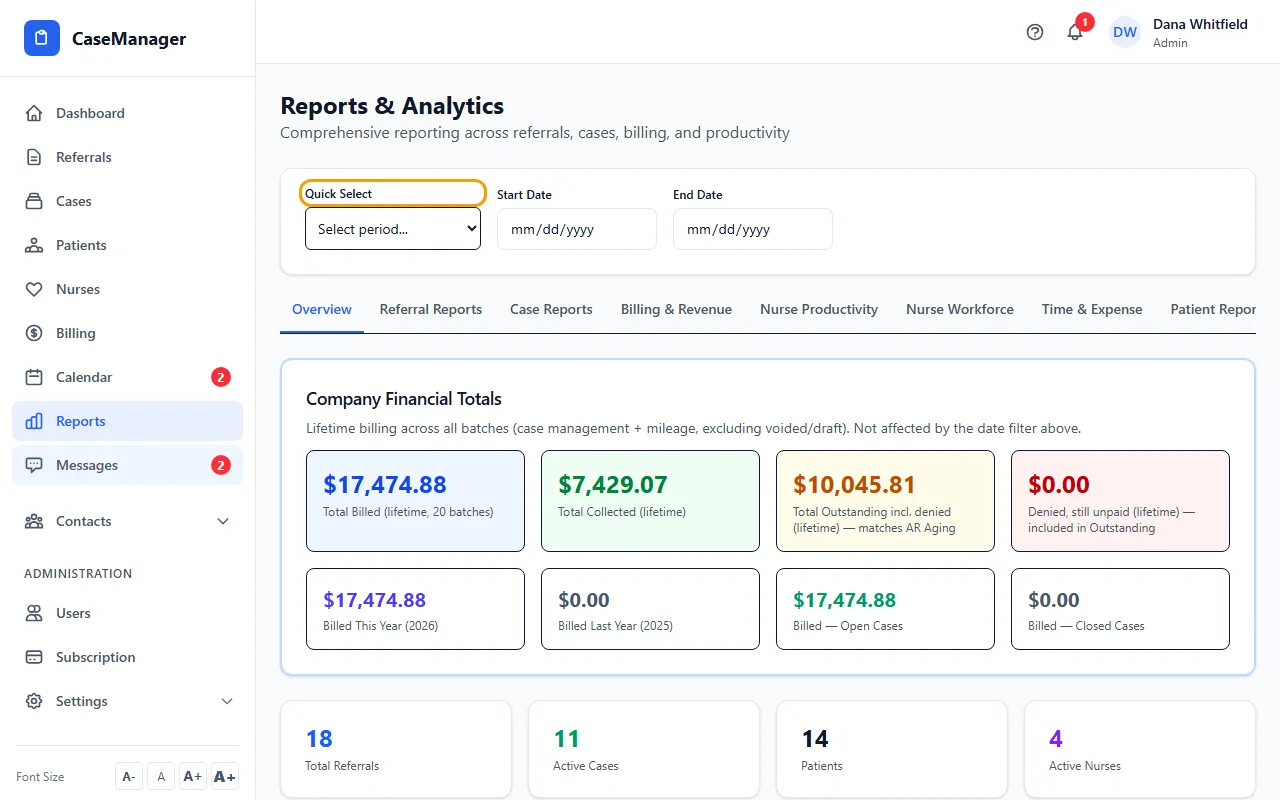Click the DW user avatar
The image size is (1280, 800).
[x=1125, y=32]
